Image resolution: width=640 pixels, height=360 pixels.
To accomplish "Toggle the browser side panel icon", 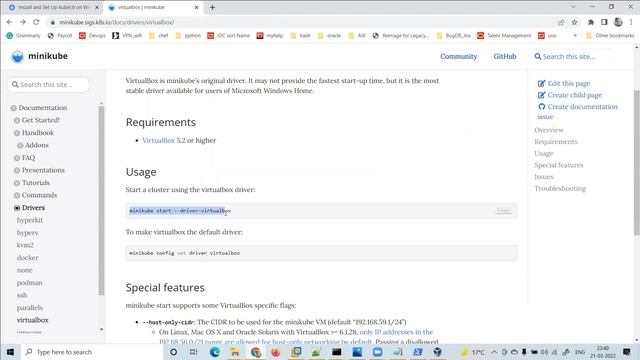I will click(604, 22).
